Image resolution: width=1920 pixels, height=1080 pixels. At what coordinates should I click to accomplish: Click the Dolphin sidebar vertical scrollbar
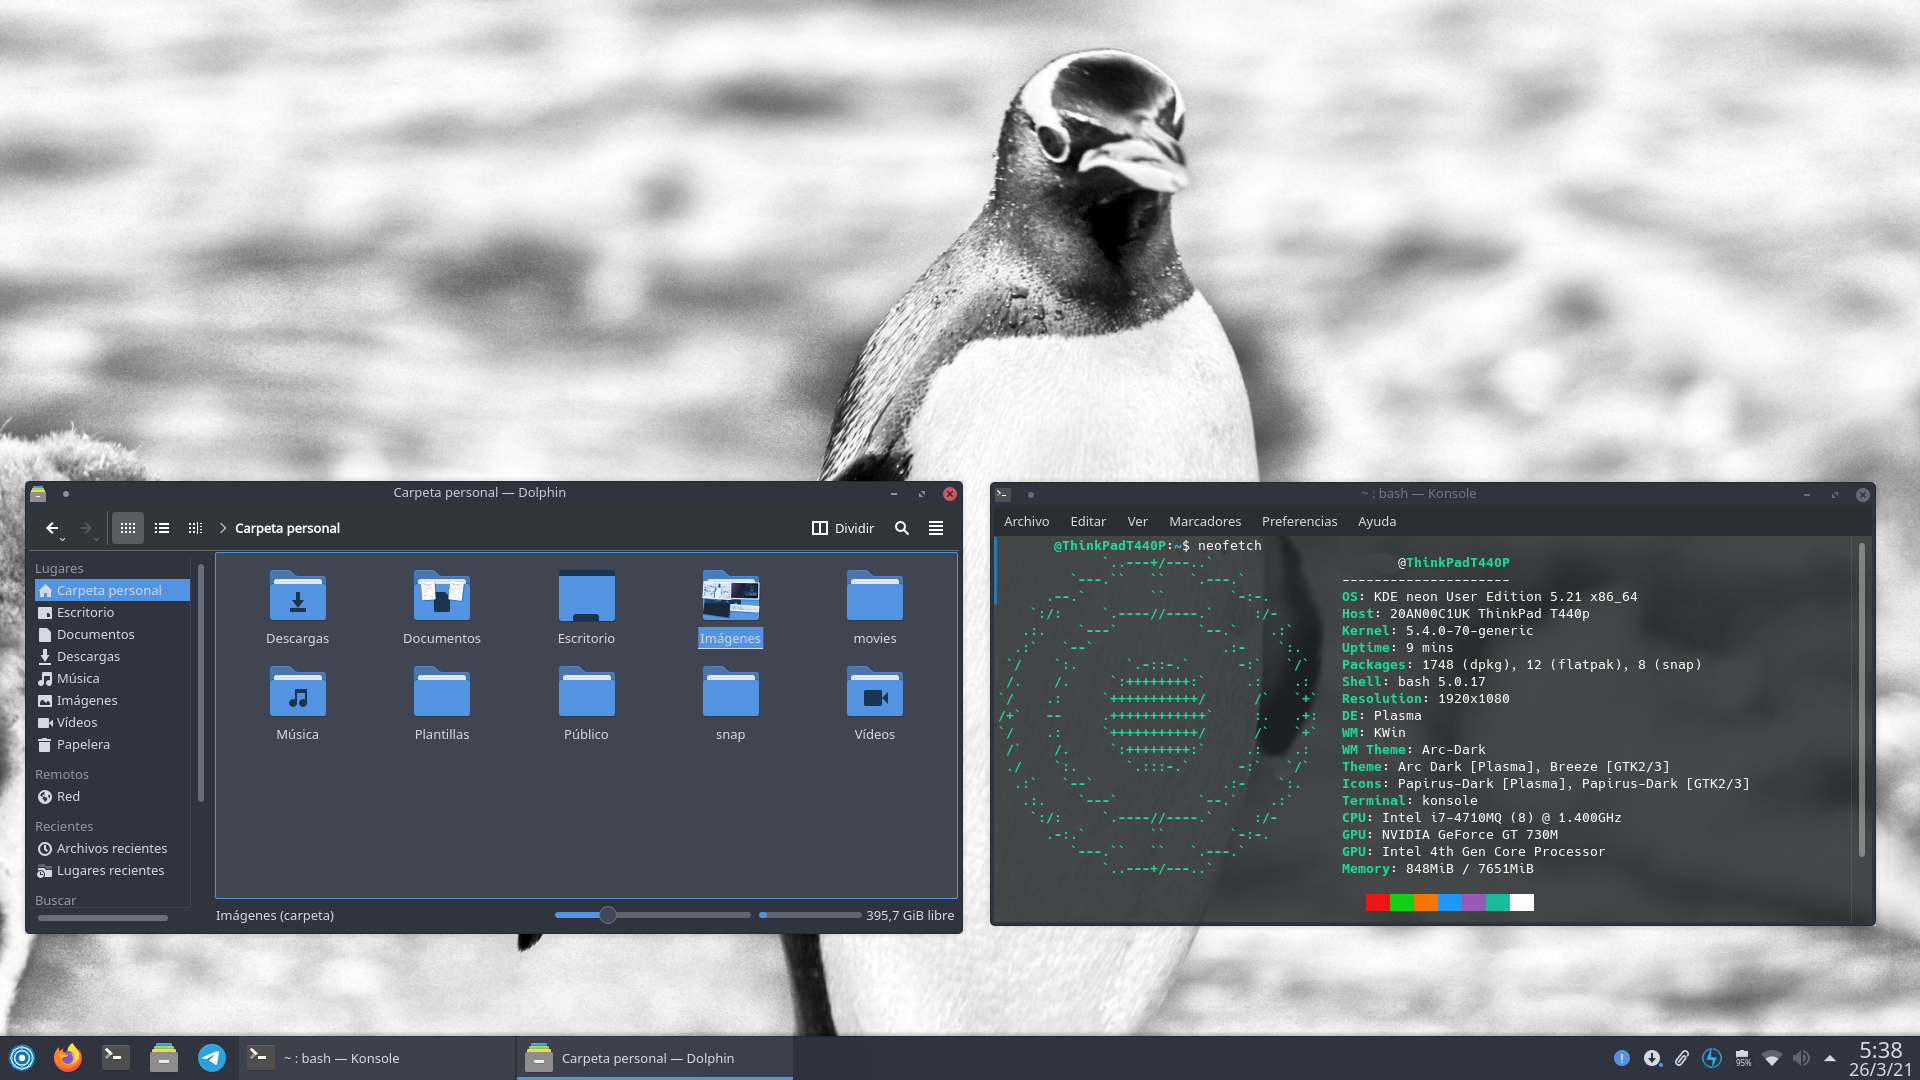coord(201,682)
